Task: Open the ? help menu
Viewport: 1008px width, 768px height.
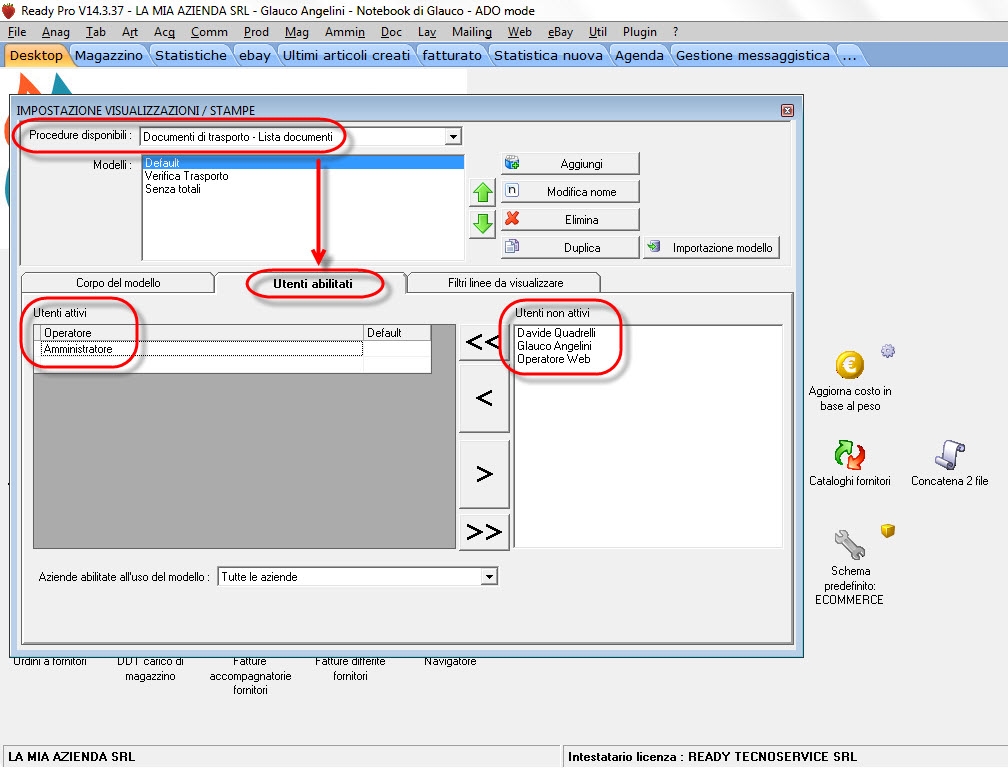Action: tap(676, 31)
